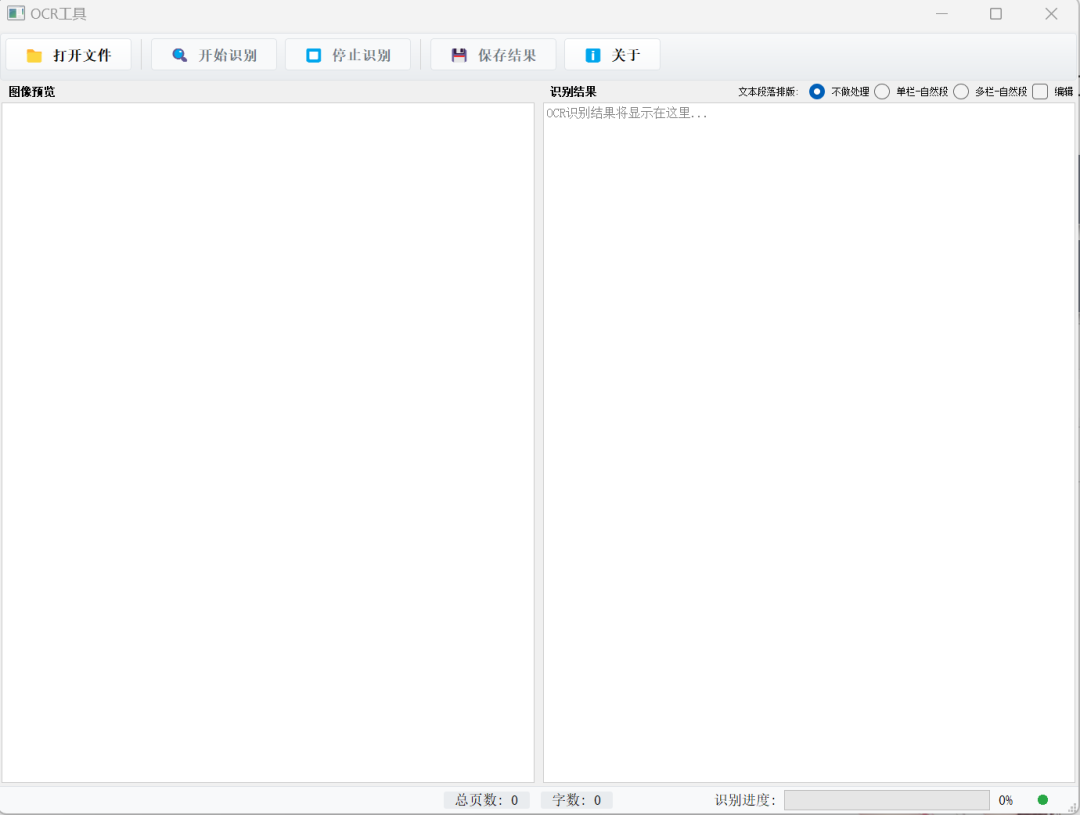This screenshot has height=815, width=1080.
Task: Click the green status indicator dot
Action: [1043, 800]
